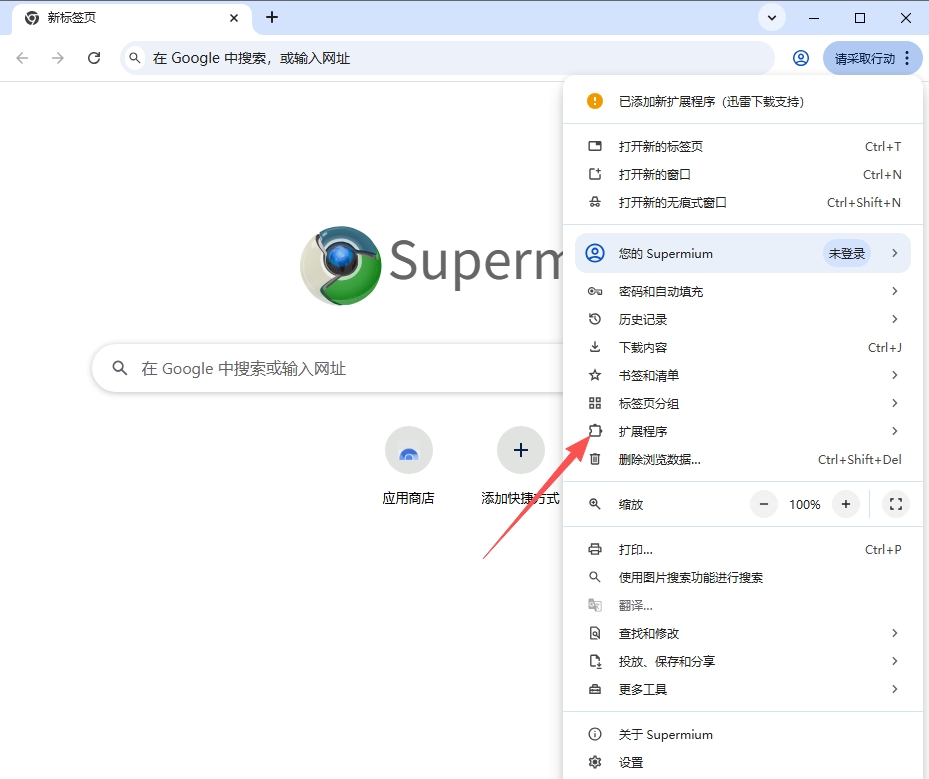
Task: Click the profile avatar icon in toolbar
Action: click(800, 58)
